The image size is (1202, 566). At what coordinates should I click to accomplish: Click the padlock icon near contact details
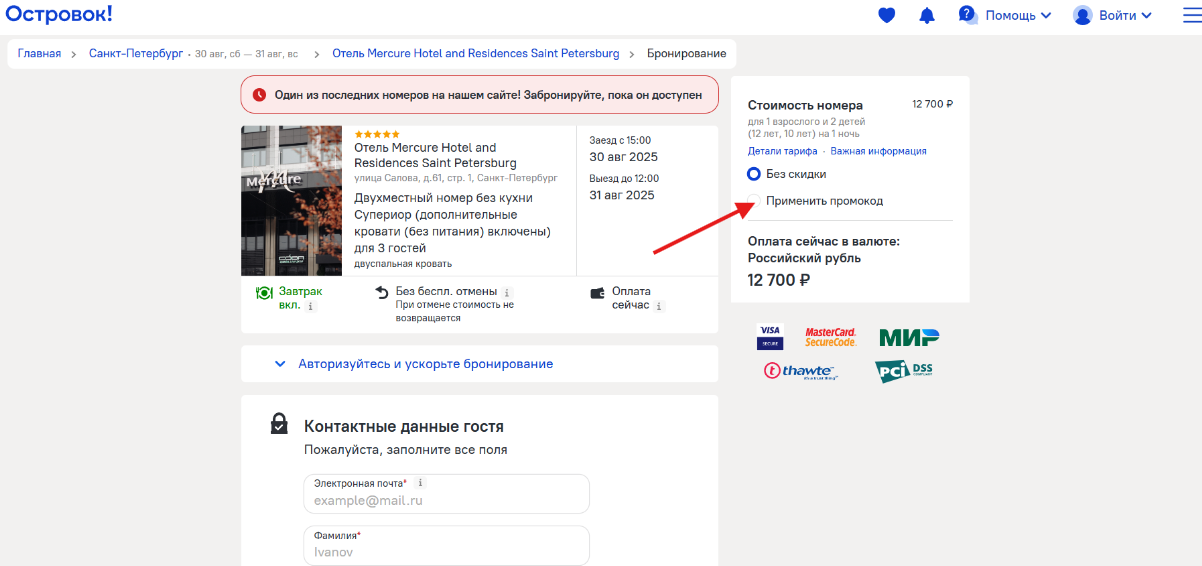click(x=280, y=424)
